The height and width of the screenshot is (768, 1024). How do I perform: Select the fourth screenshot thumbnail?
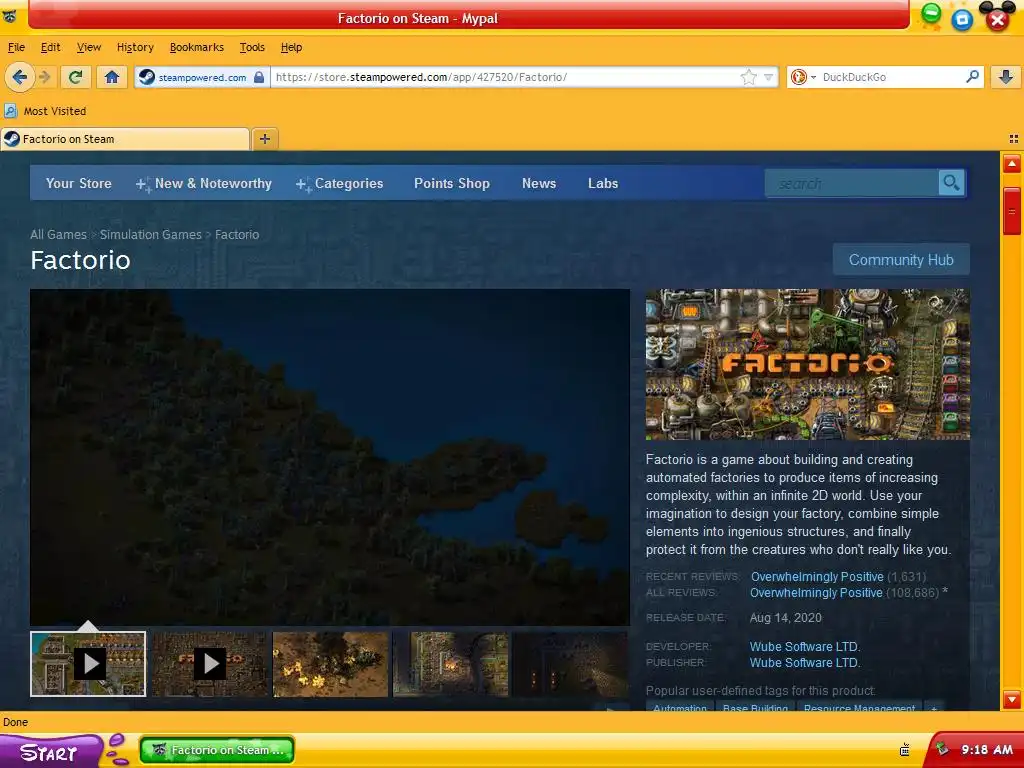(x=451, y=664)
